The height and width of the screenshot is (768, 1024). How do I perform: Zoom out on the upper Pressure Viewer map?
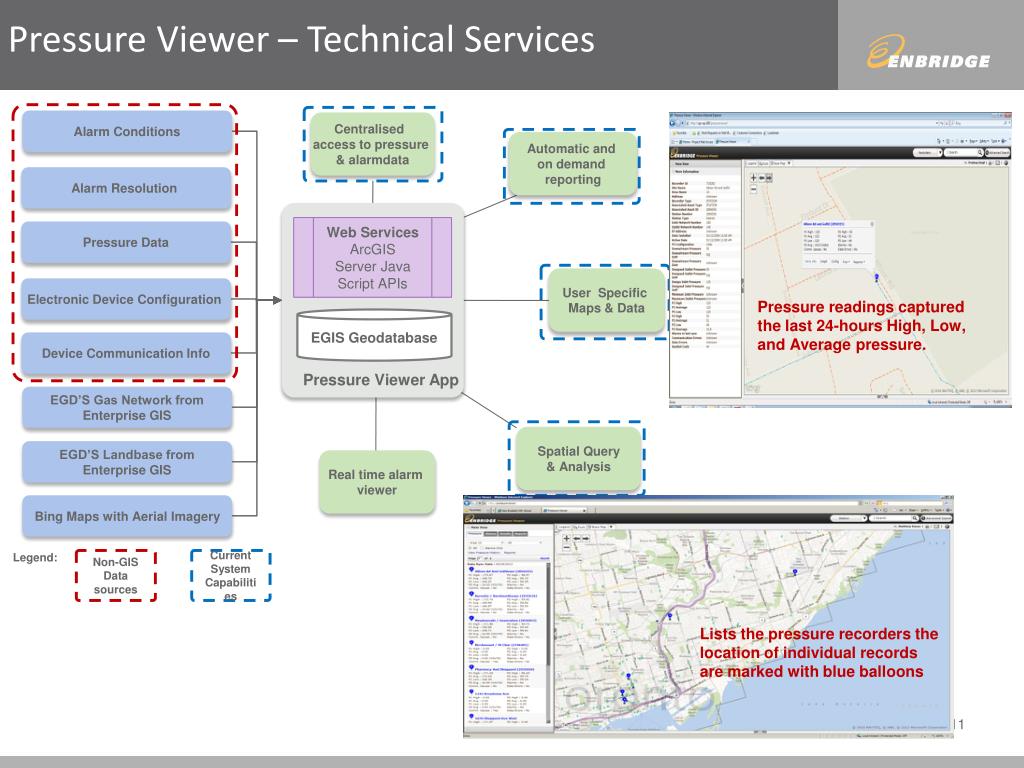(753, 189)
